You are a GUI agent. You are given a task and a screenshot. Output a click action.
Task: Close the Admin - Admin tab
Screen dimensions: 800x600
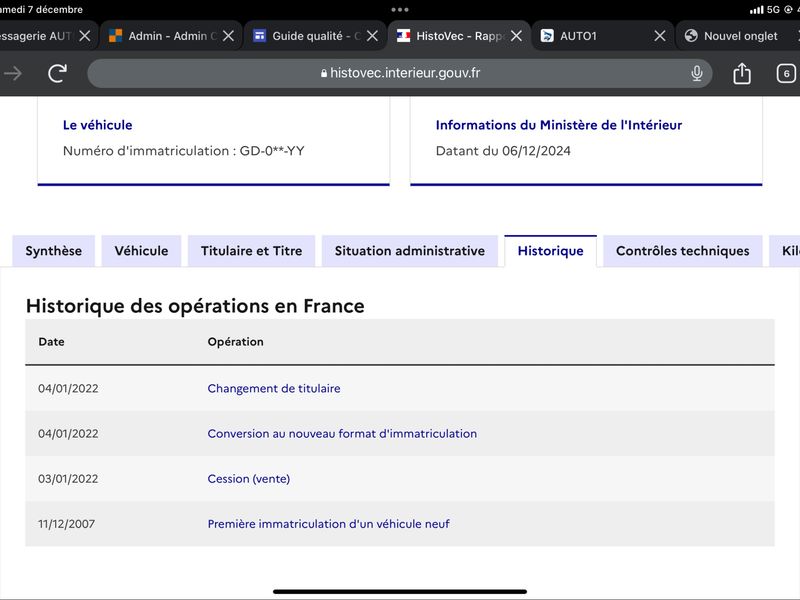(x=229, y=36)
